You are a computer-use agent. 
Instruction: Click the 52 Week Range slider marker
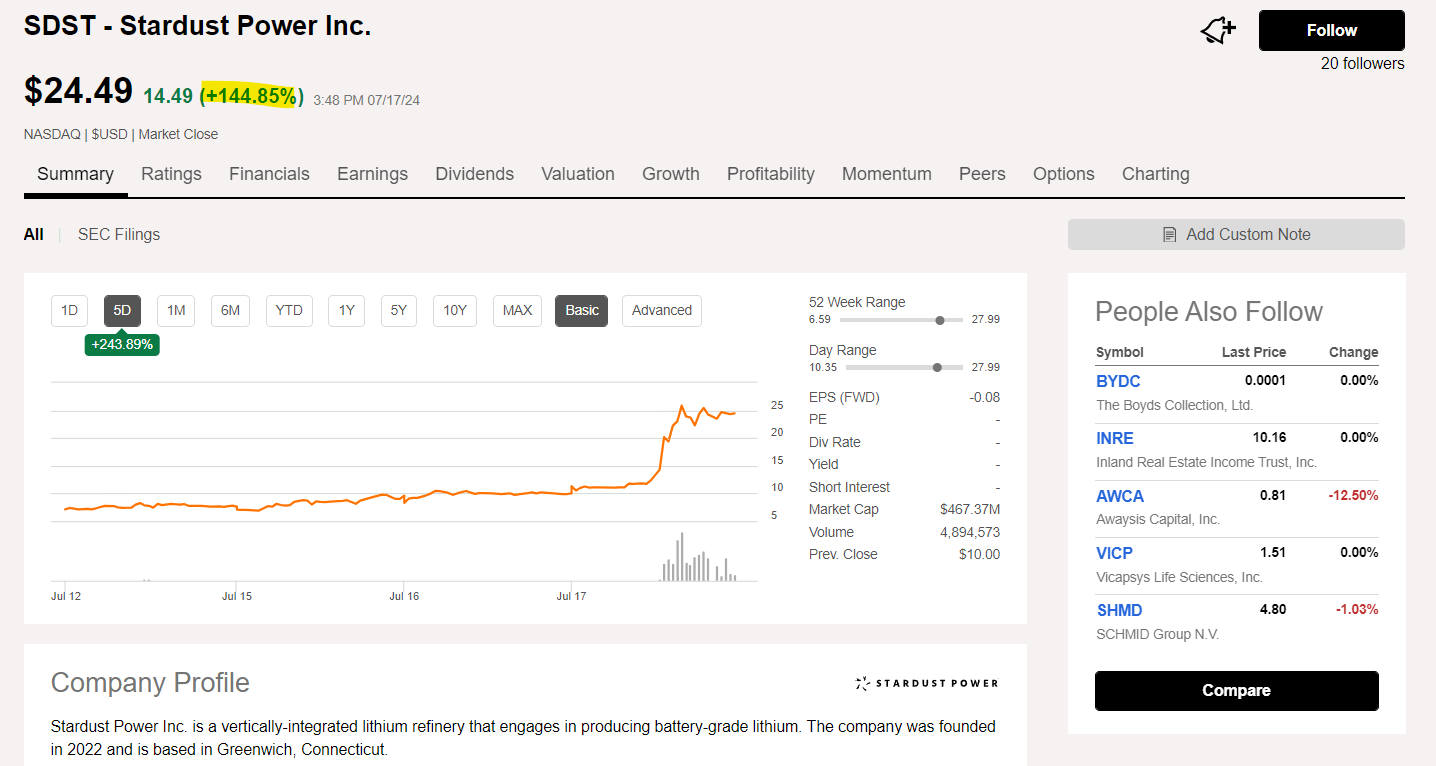pyautogui.click(x=939, y=320)
